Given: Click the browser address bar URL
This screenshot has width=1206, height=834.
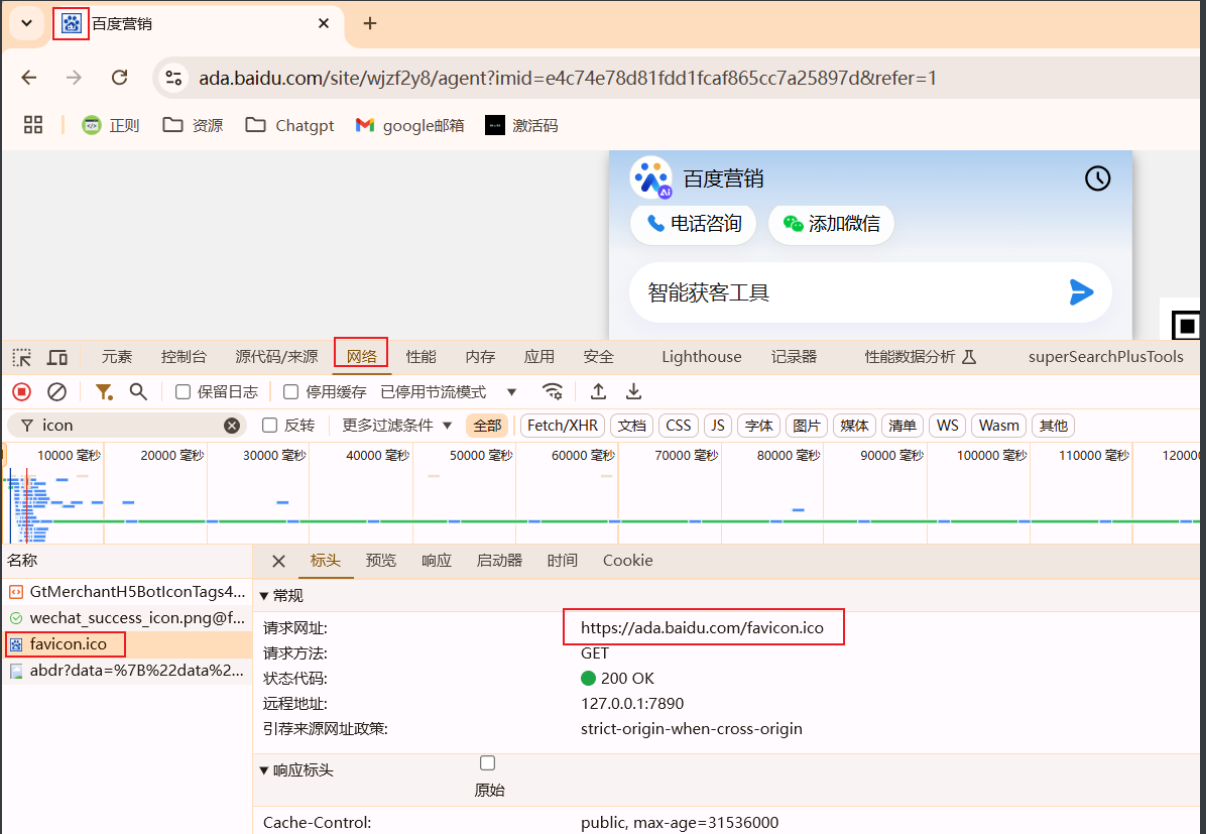Looking at the screenshot, I should [x=568, y=78].
